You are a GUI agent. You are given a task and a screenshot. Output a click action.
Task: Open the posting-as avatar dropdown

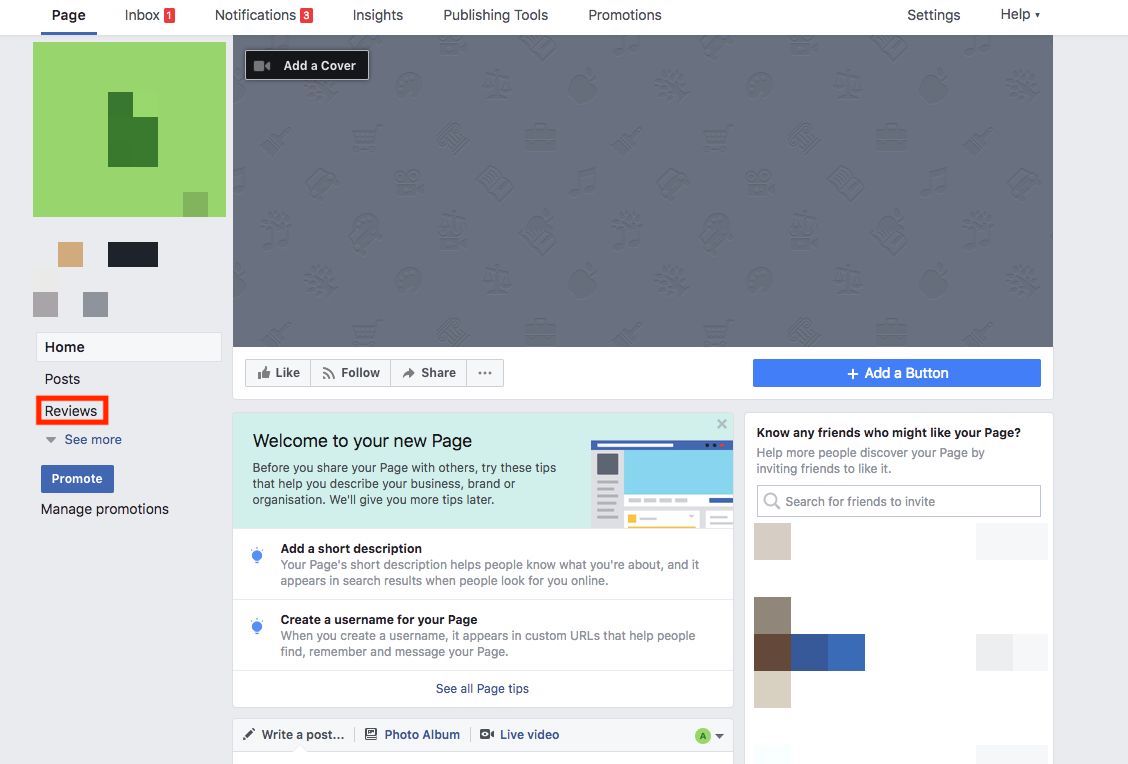(709, 735)
